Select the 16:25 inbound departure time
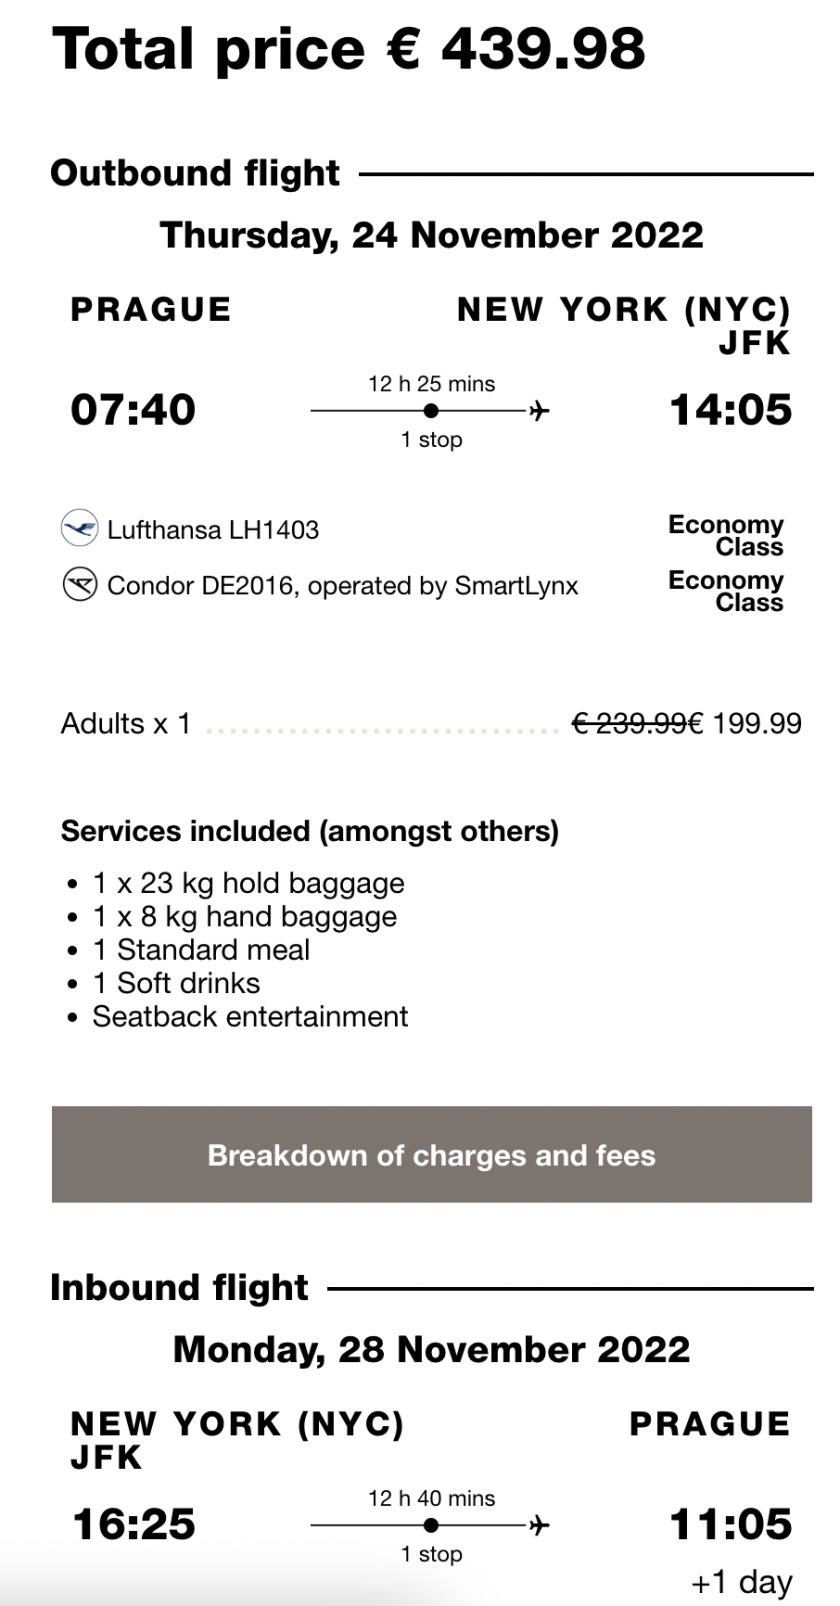The image size is (840, 1606). 134,1524
